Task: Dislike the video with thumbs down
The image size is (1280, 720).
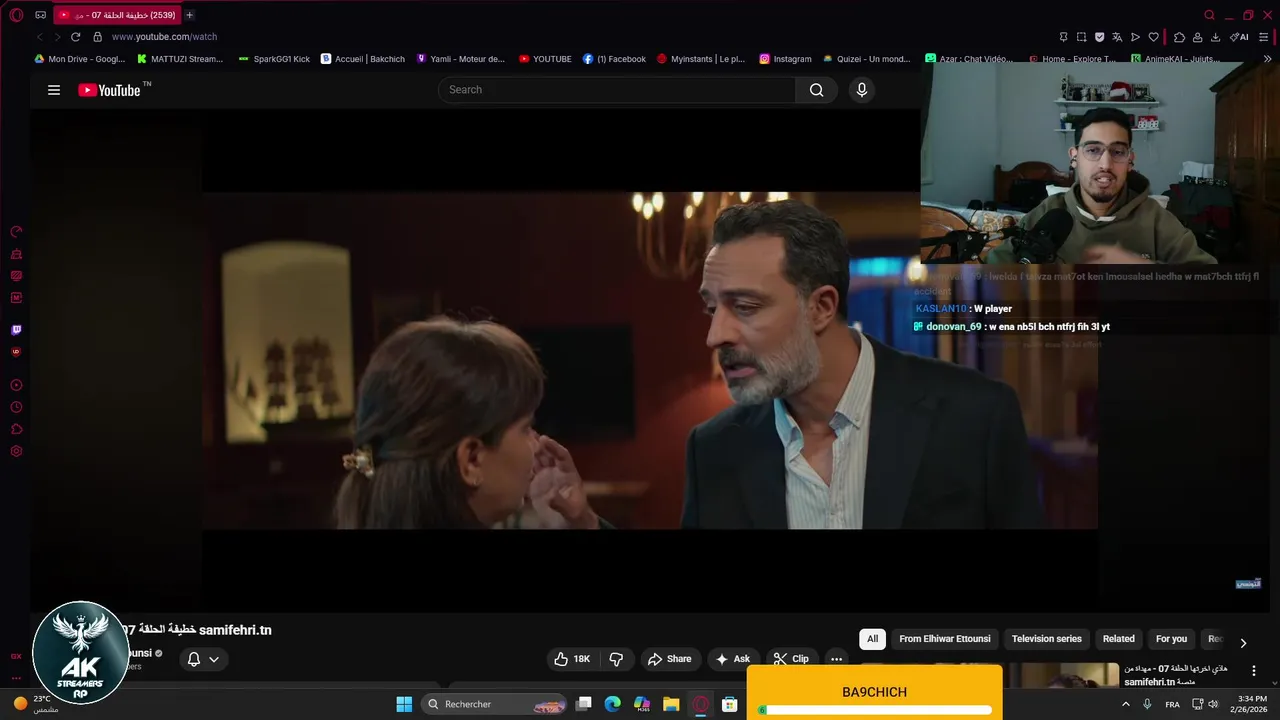Action: (616, 659)
